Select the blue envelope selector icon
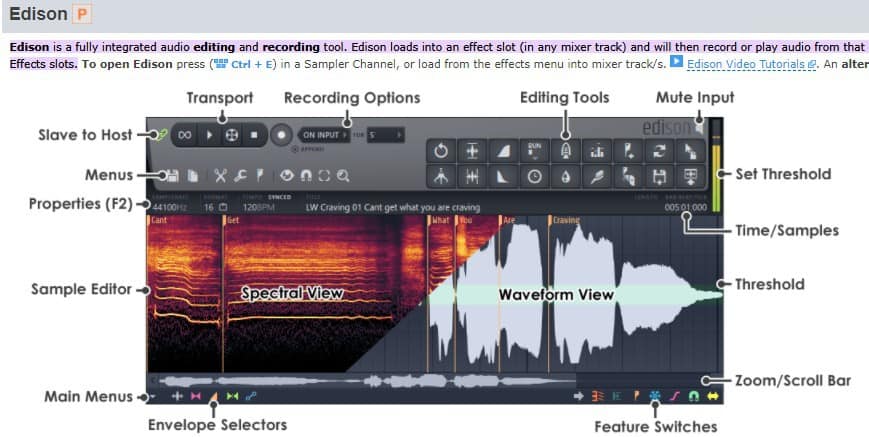The image size is (869, 437). pyautogui.click(x=251, y=397)
